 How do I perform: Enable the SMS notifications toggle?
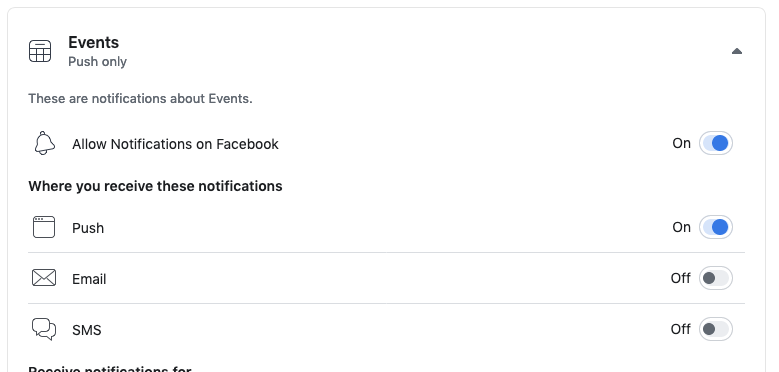(715, 329)
